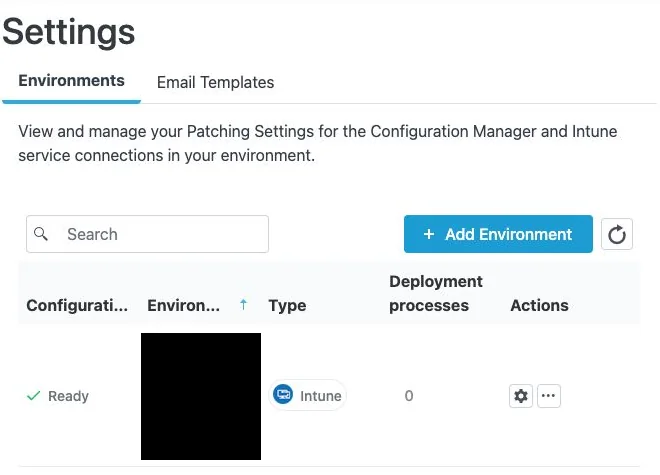Toggle sort arrow on Environment column
The height and width of the screenshot is (475, 660).
coord(243,304)
